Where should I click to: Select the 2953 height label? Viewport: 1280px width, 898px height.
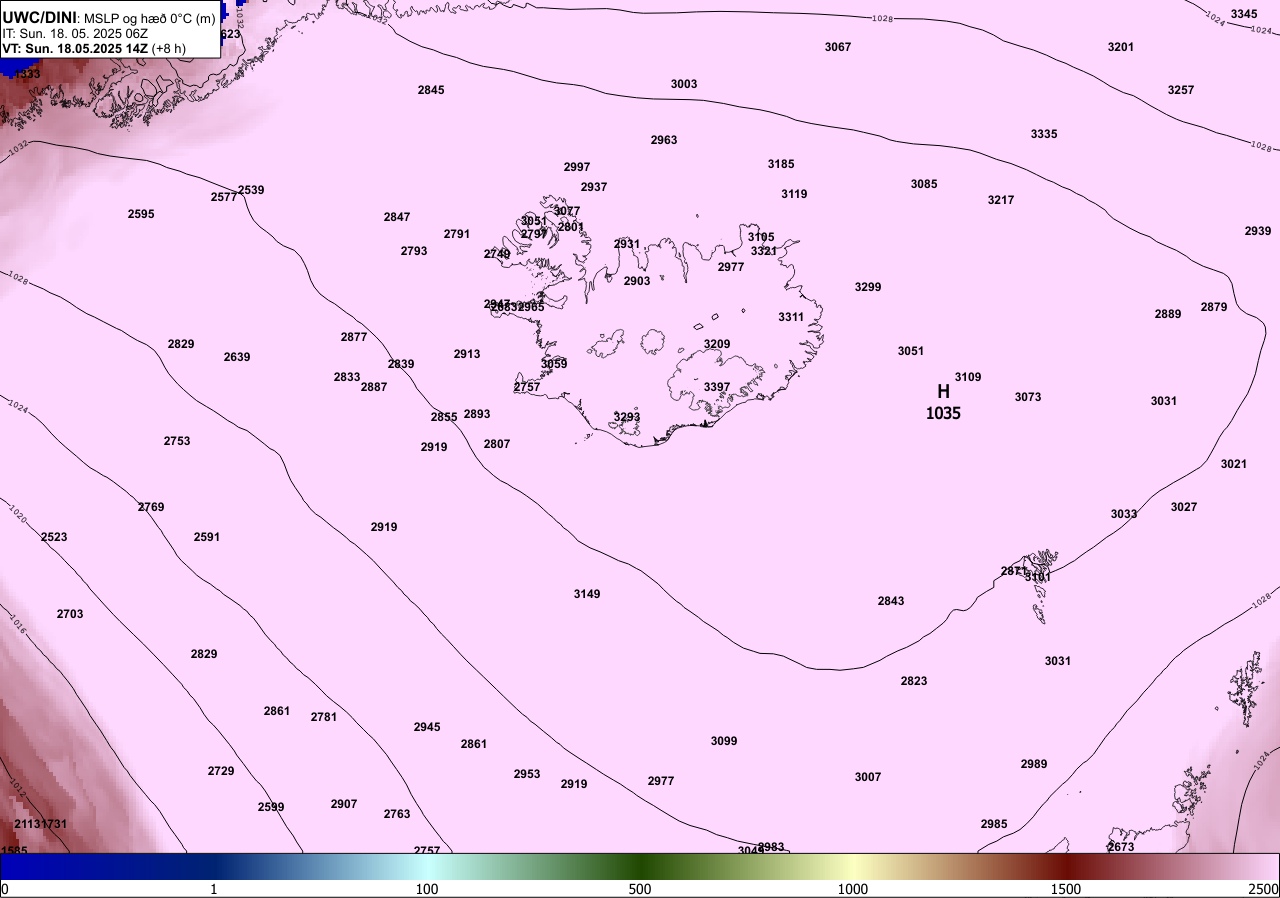[x=527, y=774]
